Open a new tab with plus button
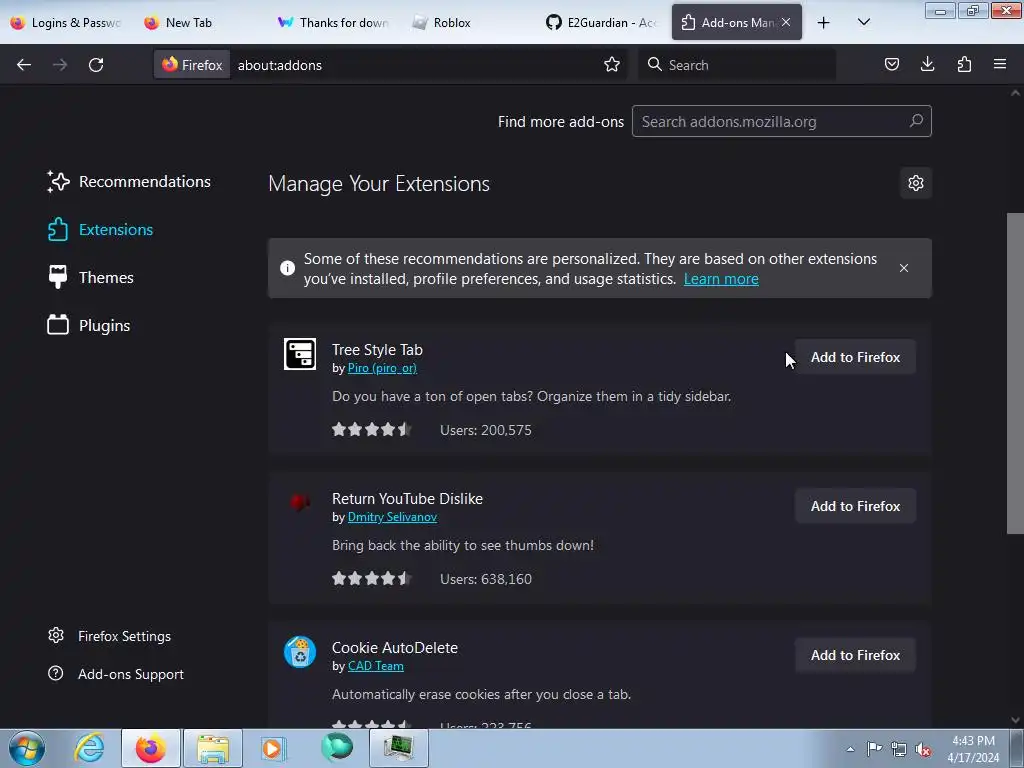 coord(824,23)
